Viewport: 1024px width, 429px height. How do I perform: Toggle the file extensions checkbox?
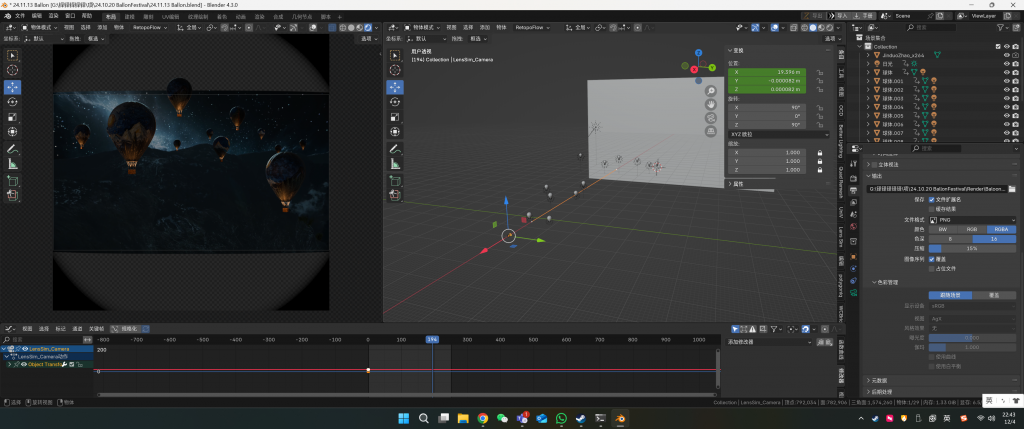click(932, 199)
